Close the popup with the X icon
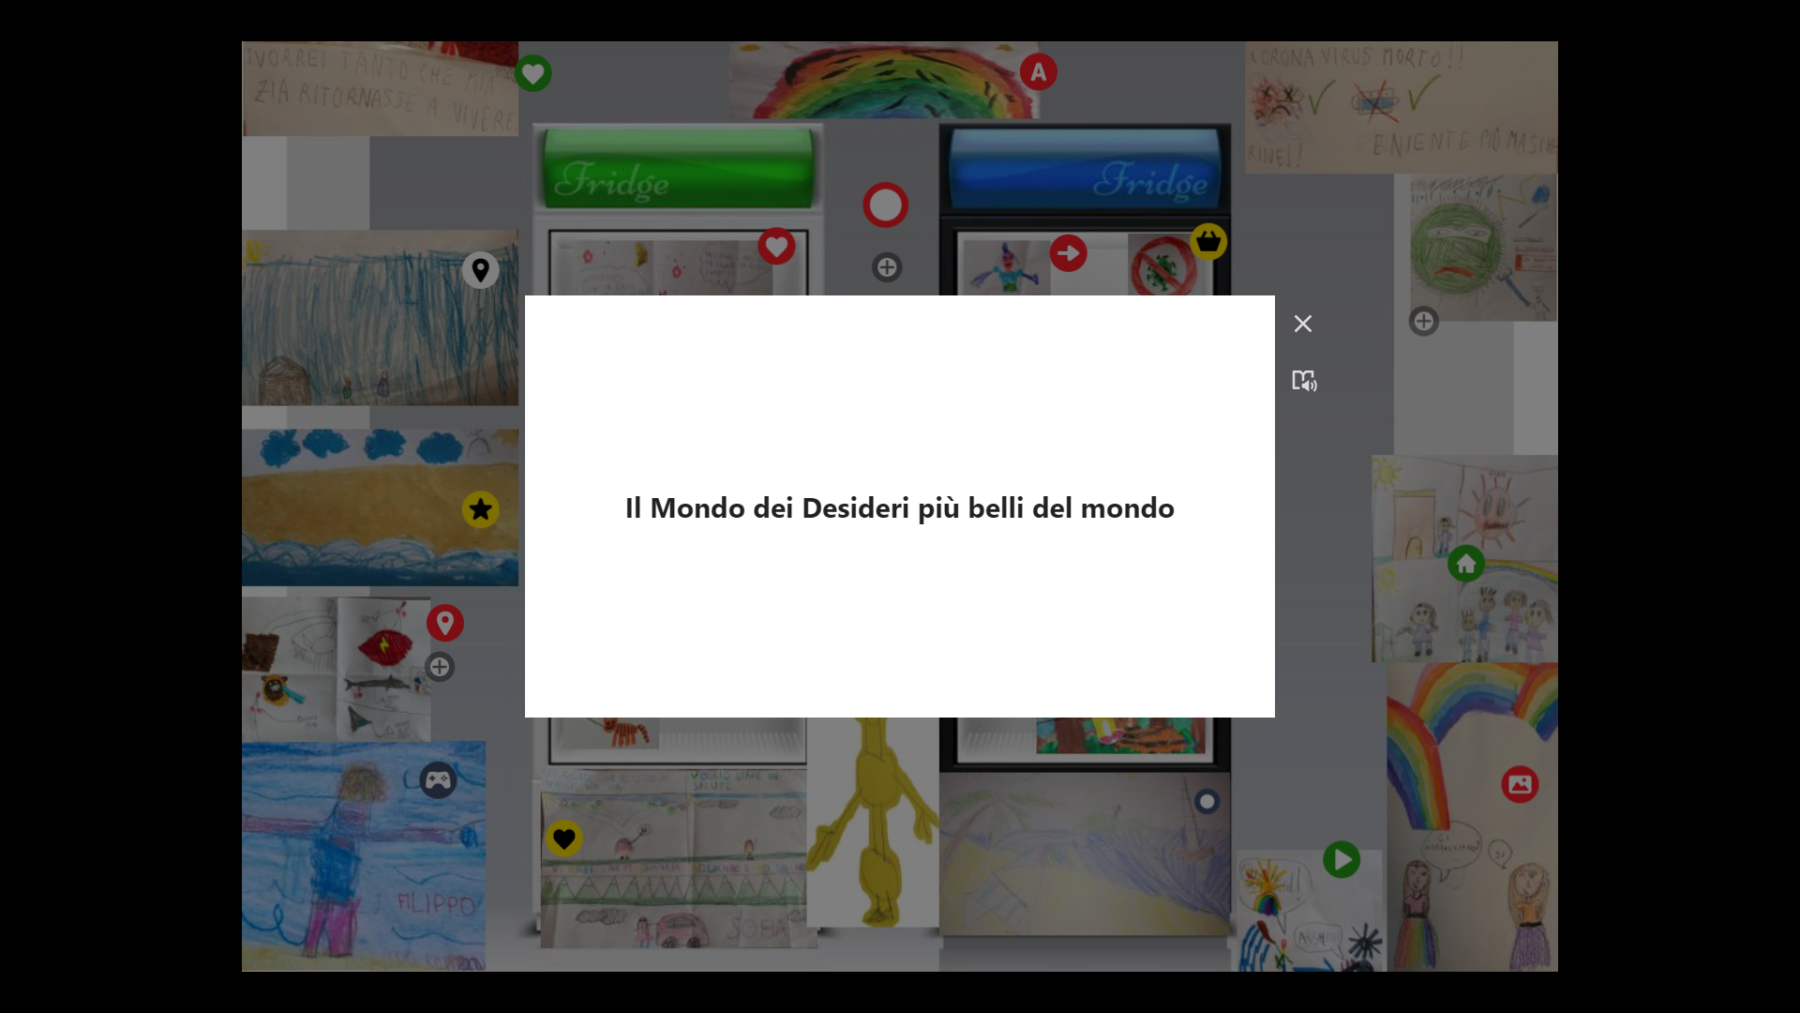 pyautogui.click(x=1302, y=324)
